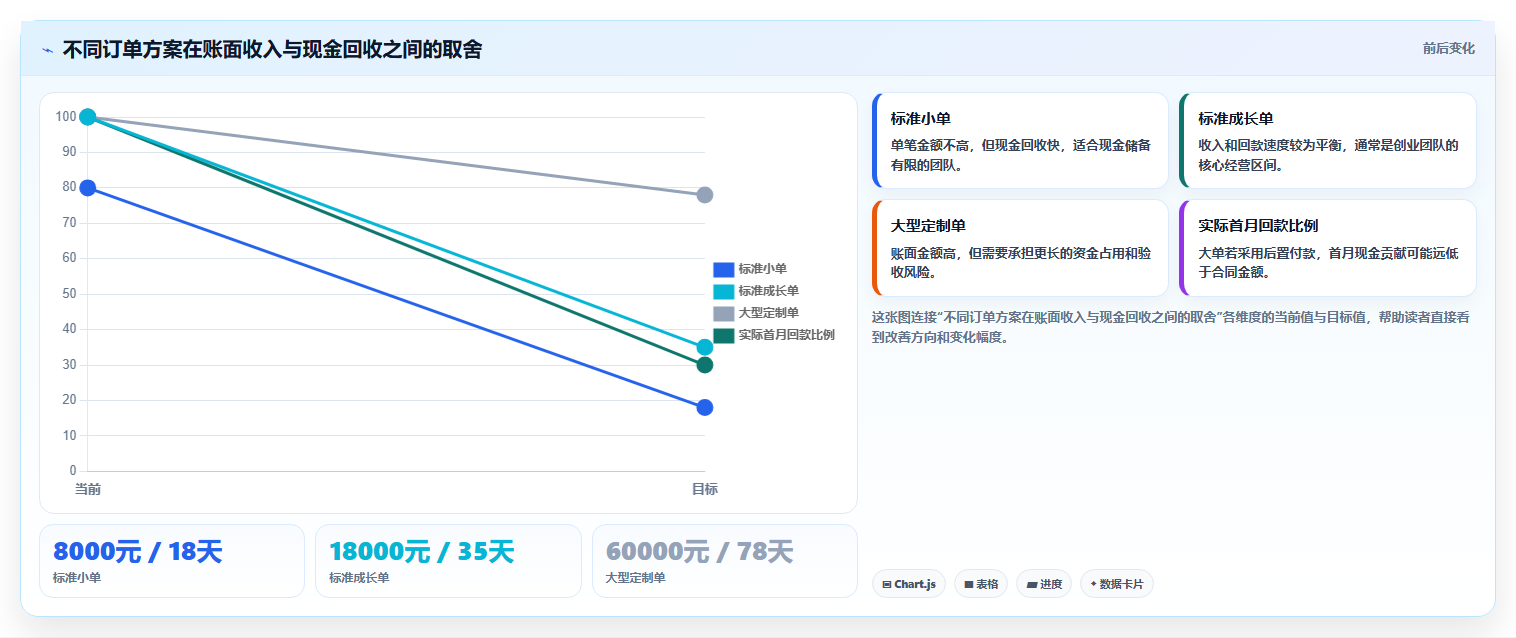Click the icon inside 进度 chip
Screen dimensions: 1516x638
[x=1032, y=584]
